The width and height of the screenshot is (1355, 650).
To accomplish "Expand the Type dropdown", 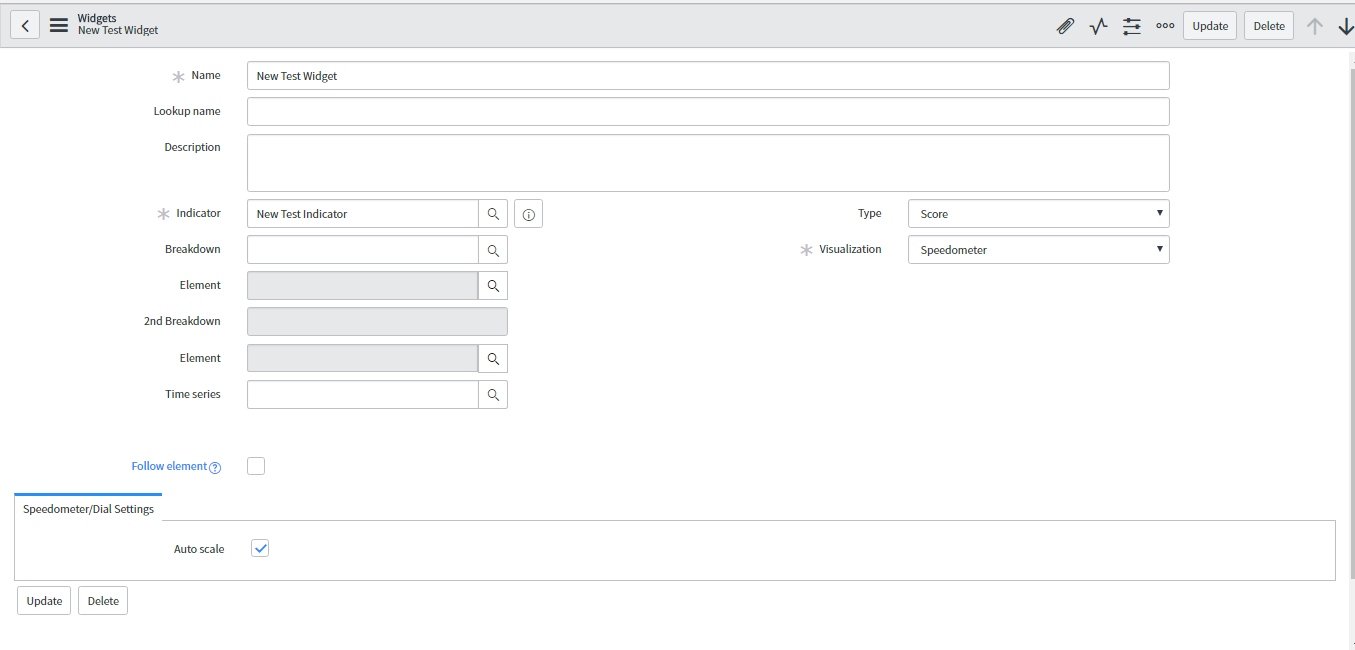I will [1038, 214].
